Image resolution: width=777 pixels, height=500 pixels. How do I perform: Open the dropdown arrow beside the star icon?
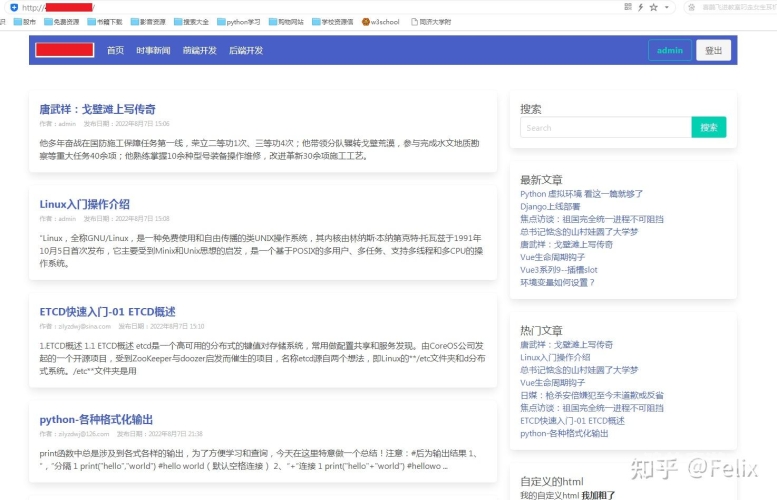point(666,7)
